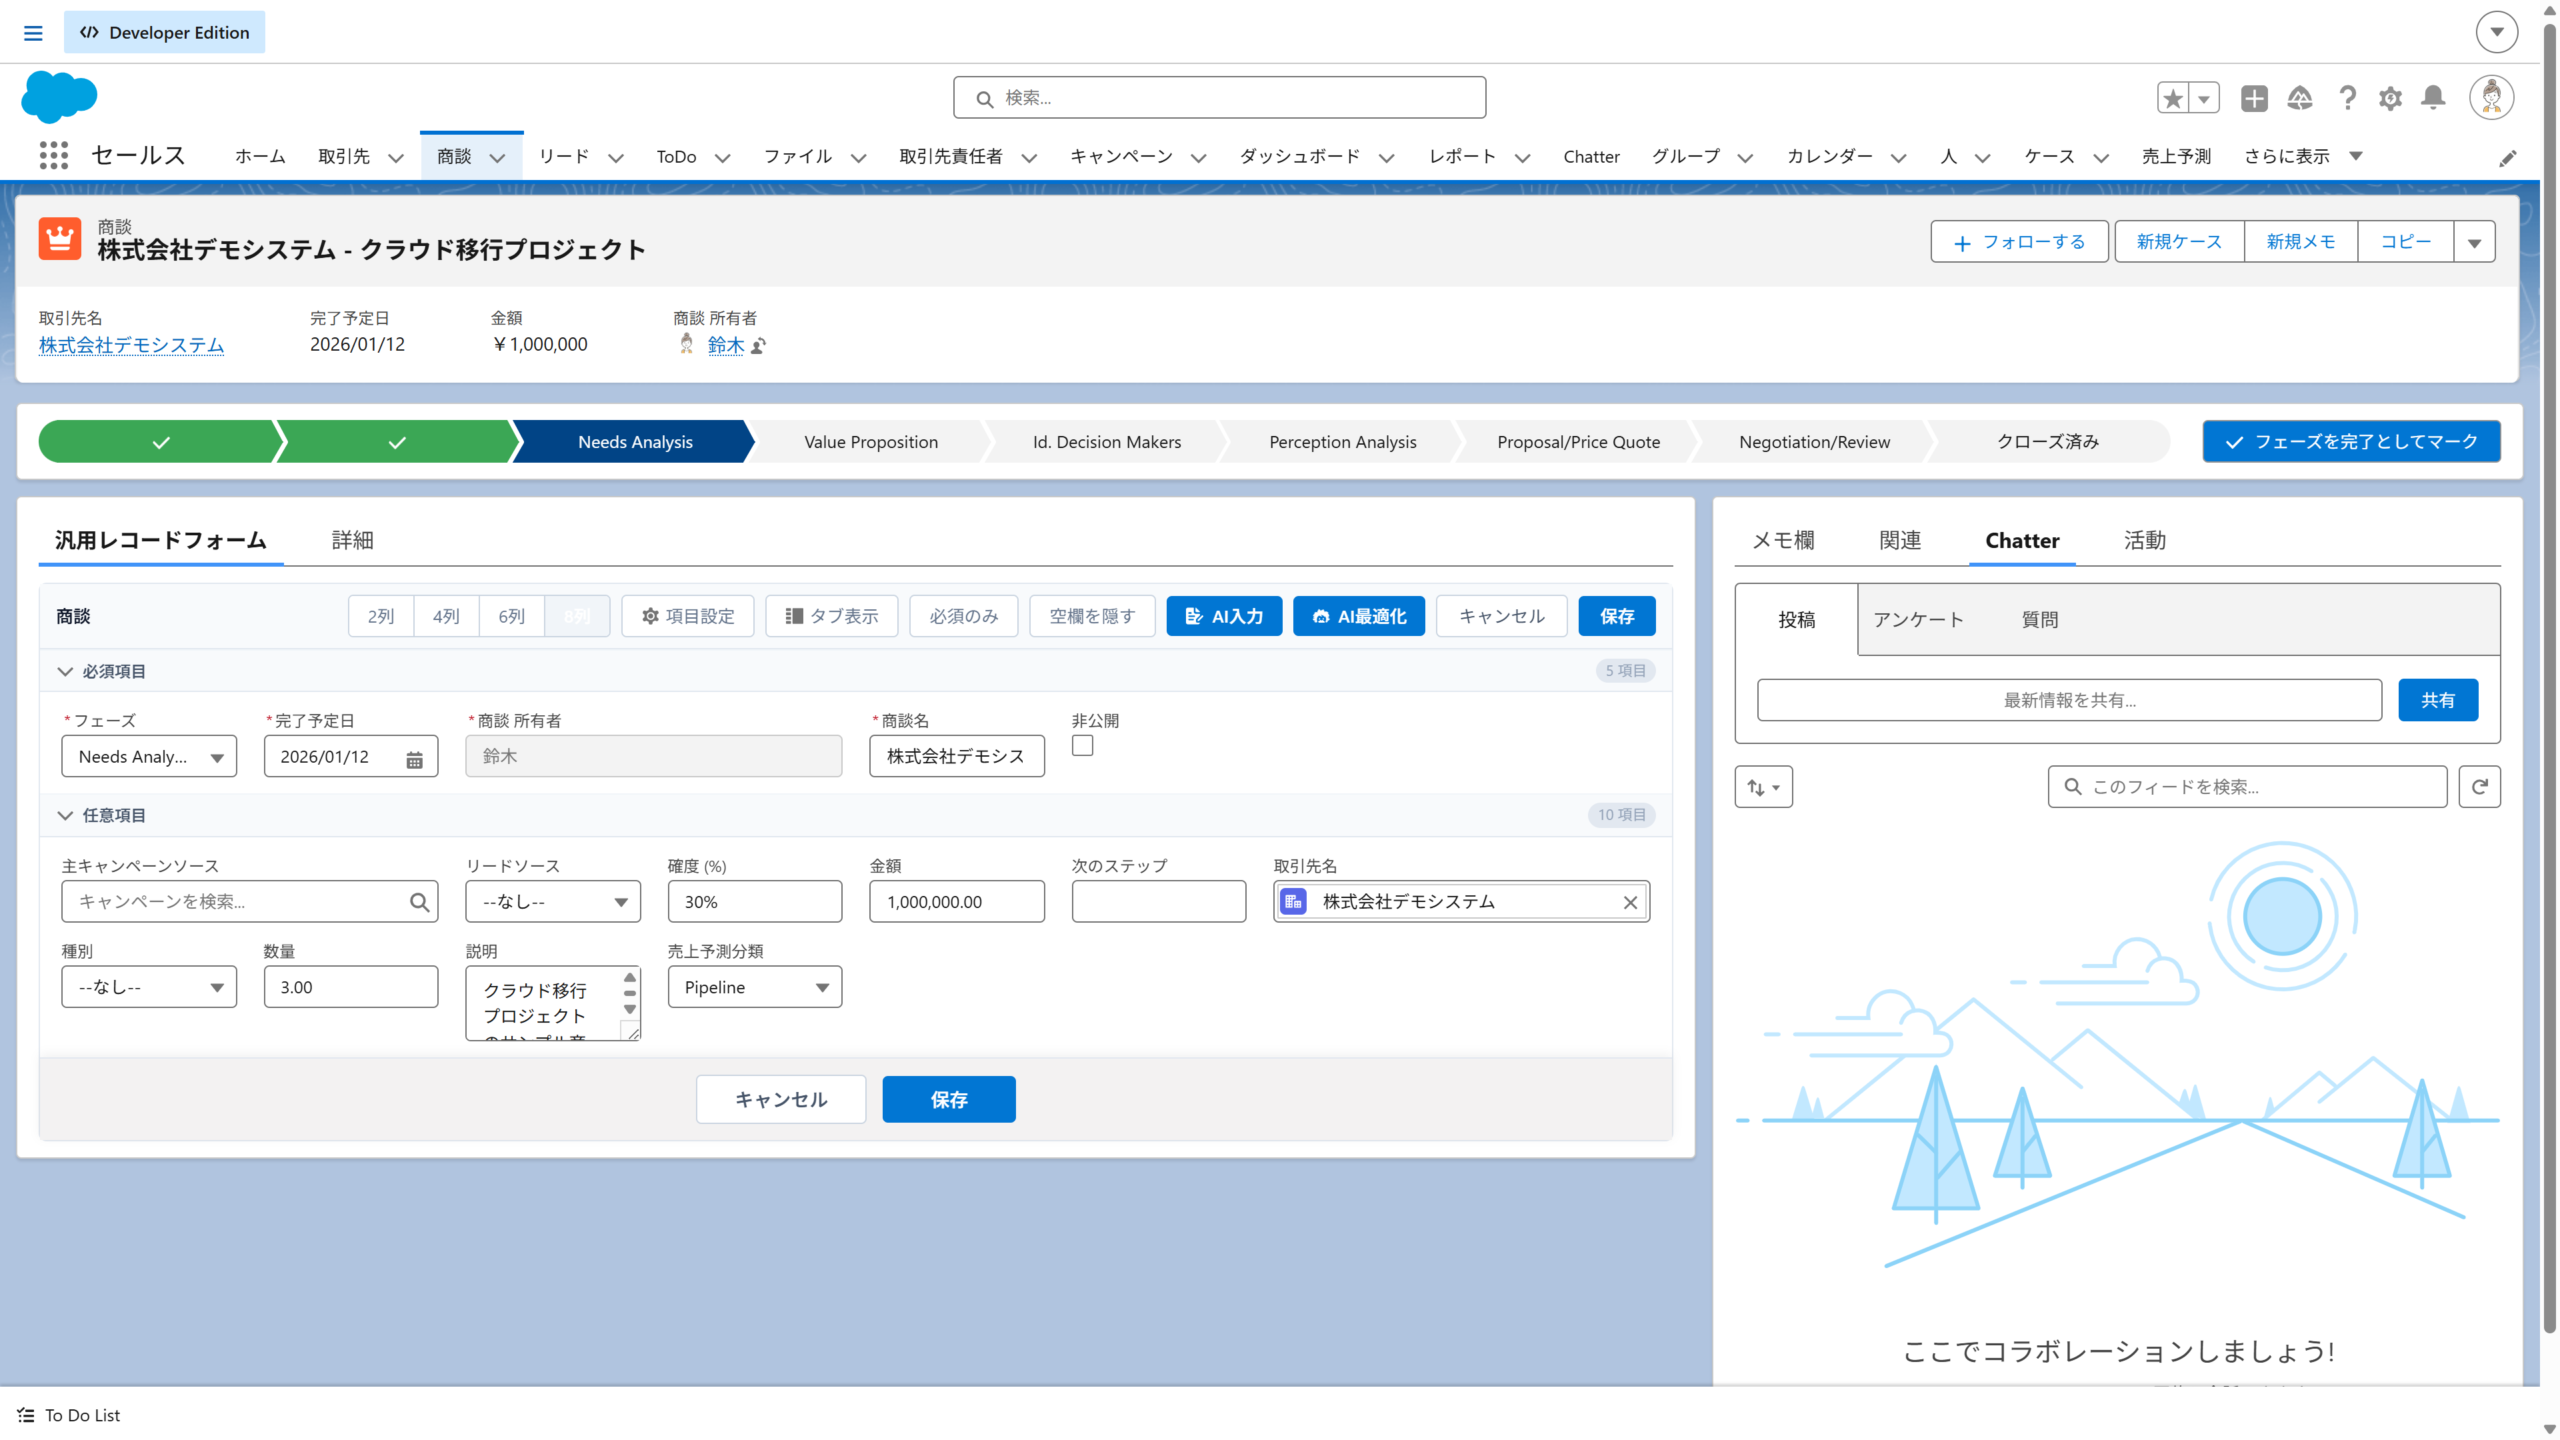The height and width of the screenshot is (1440, 2560).
Task: Collapse the 必須項目 section
Action: (x=66, y=671)
